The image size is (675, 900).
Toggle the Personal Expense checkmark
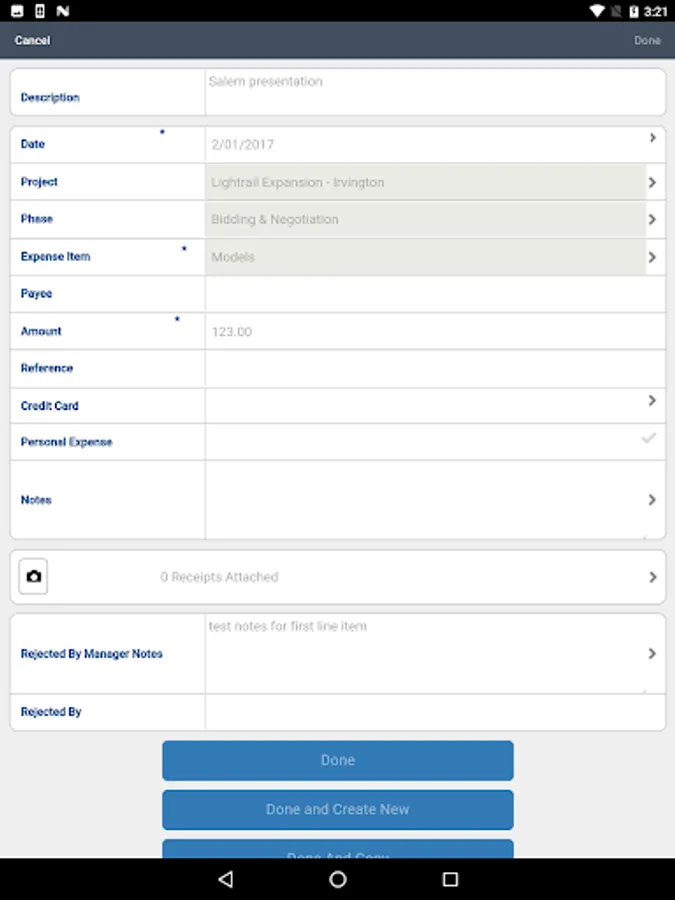pos(649,438)
